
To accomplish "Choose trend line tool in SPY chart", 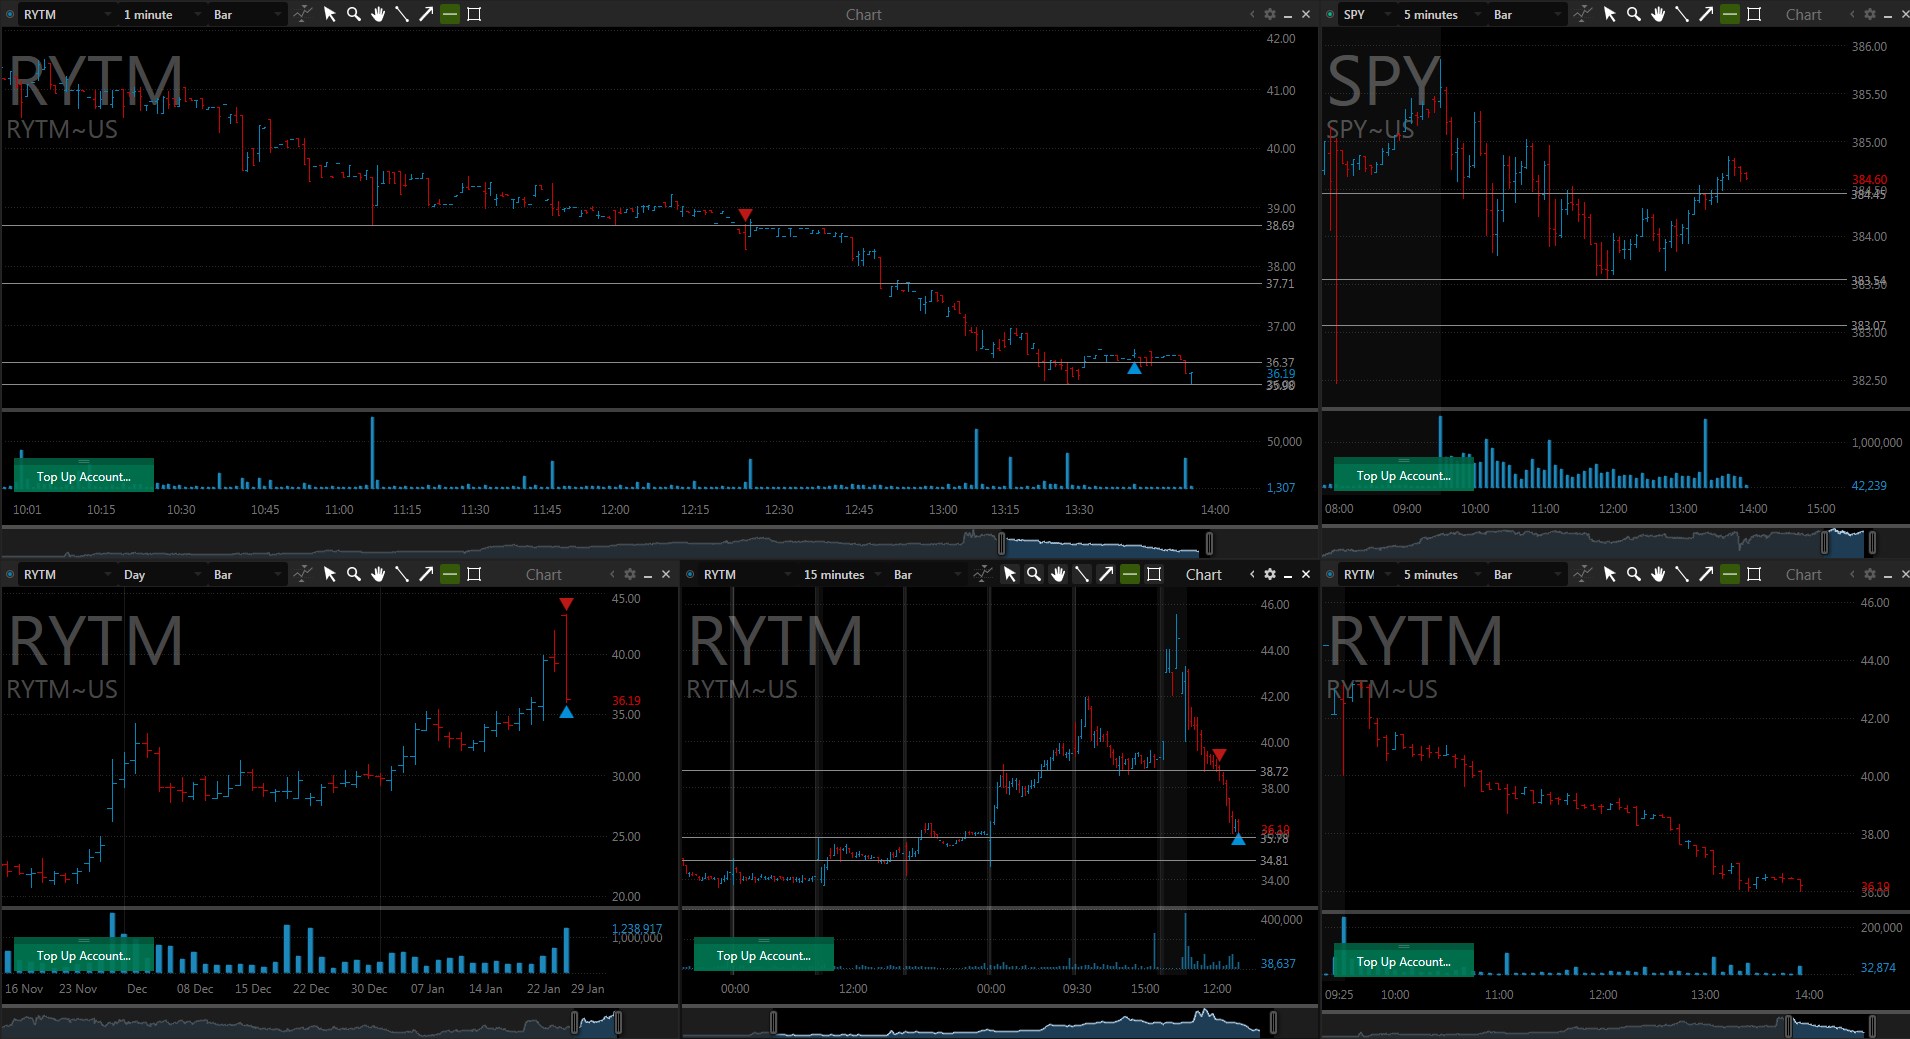I will click(1682, 14).
